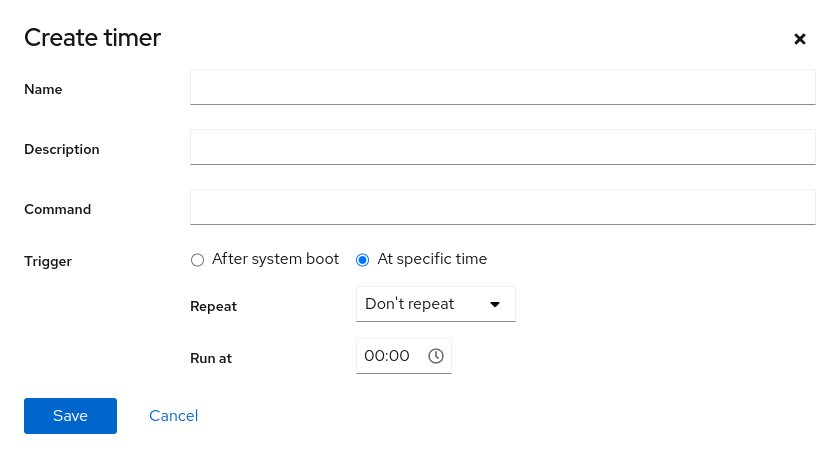Click the 'After system boot' option text
The image size is (837, 453).
pos(276,259)
